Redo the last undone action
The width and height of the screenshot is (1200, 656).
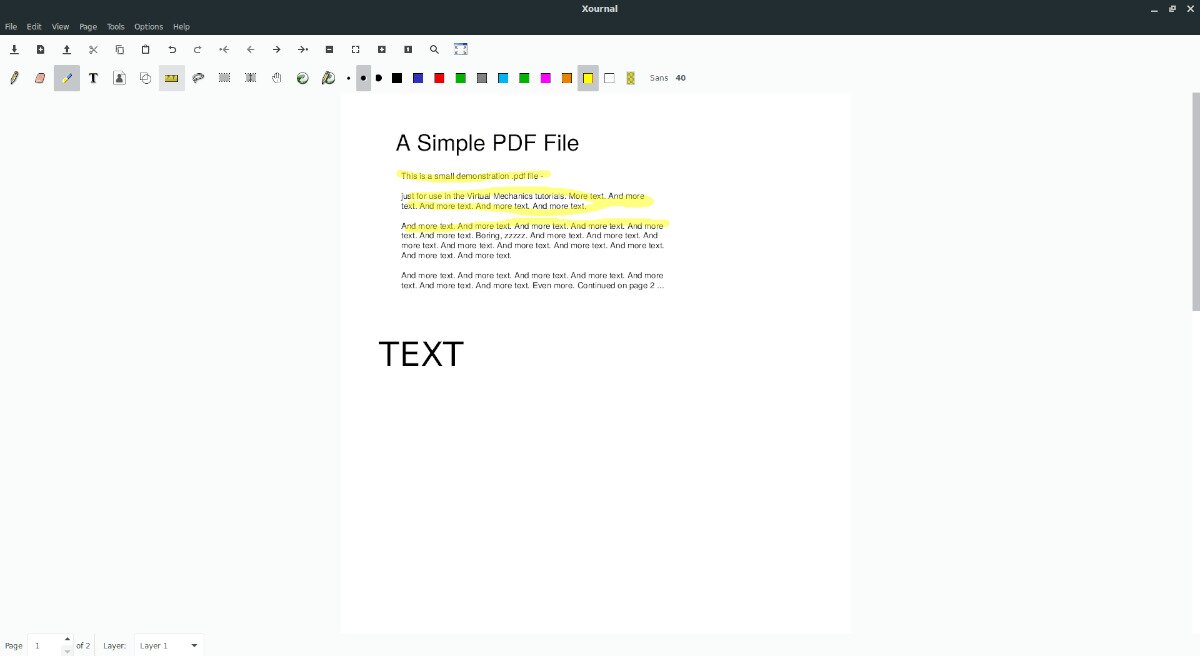coord(198,49)
